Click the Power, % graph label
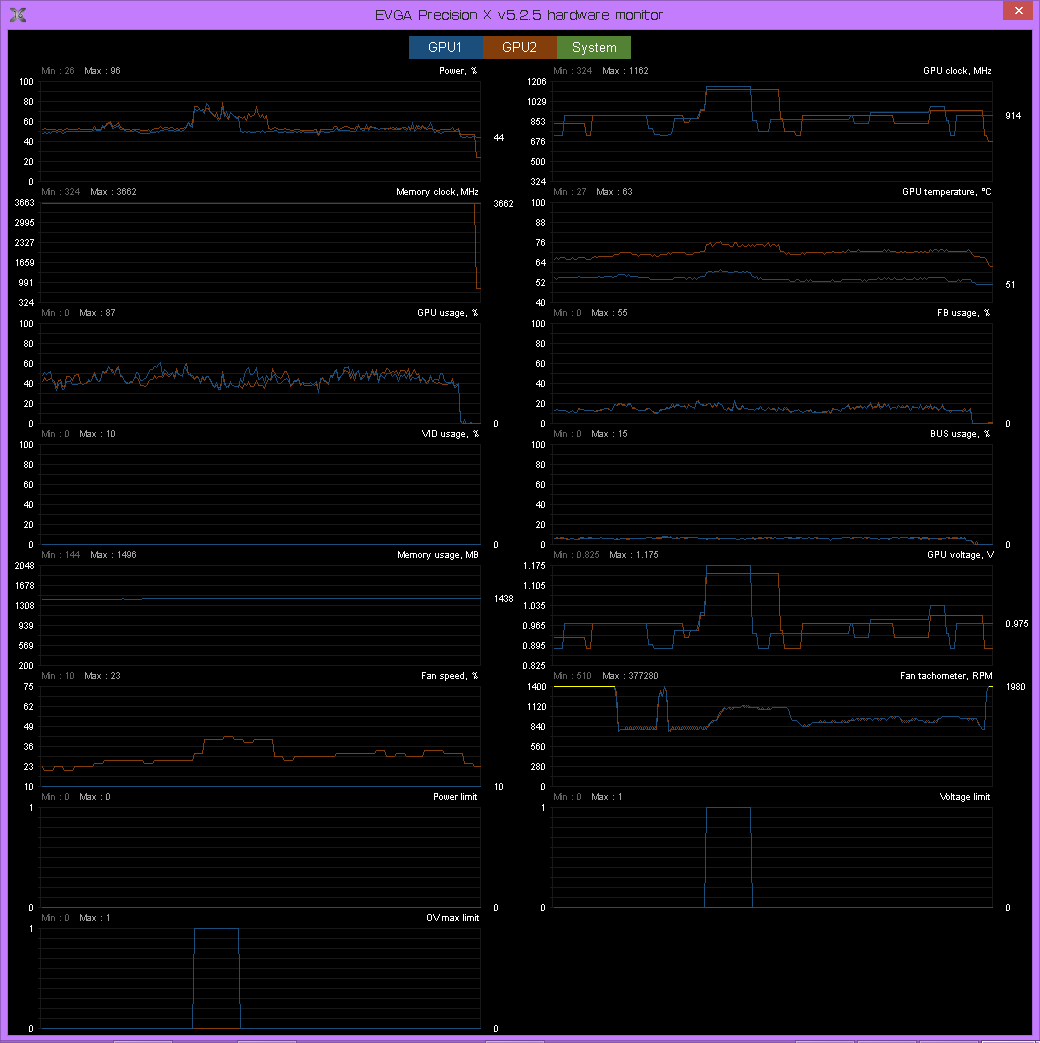The image size is (1040, 1043). pyautogui.click(x=458, y=71)
